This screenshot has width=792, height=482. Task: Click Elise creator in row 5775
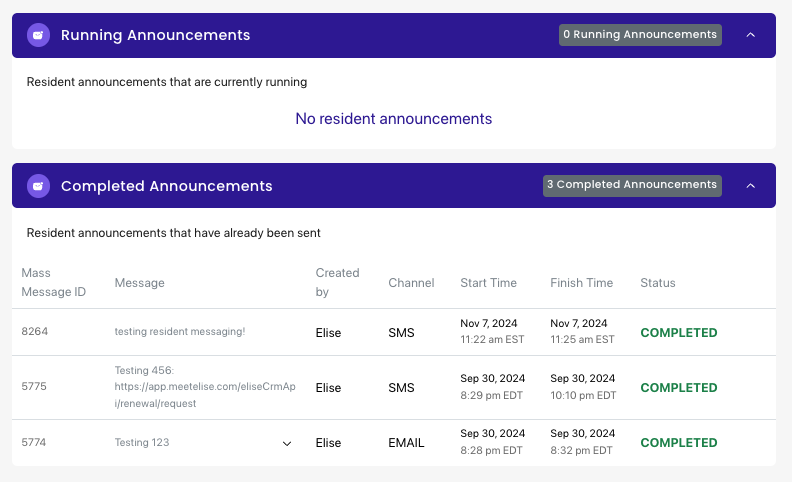pos(328,388)
